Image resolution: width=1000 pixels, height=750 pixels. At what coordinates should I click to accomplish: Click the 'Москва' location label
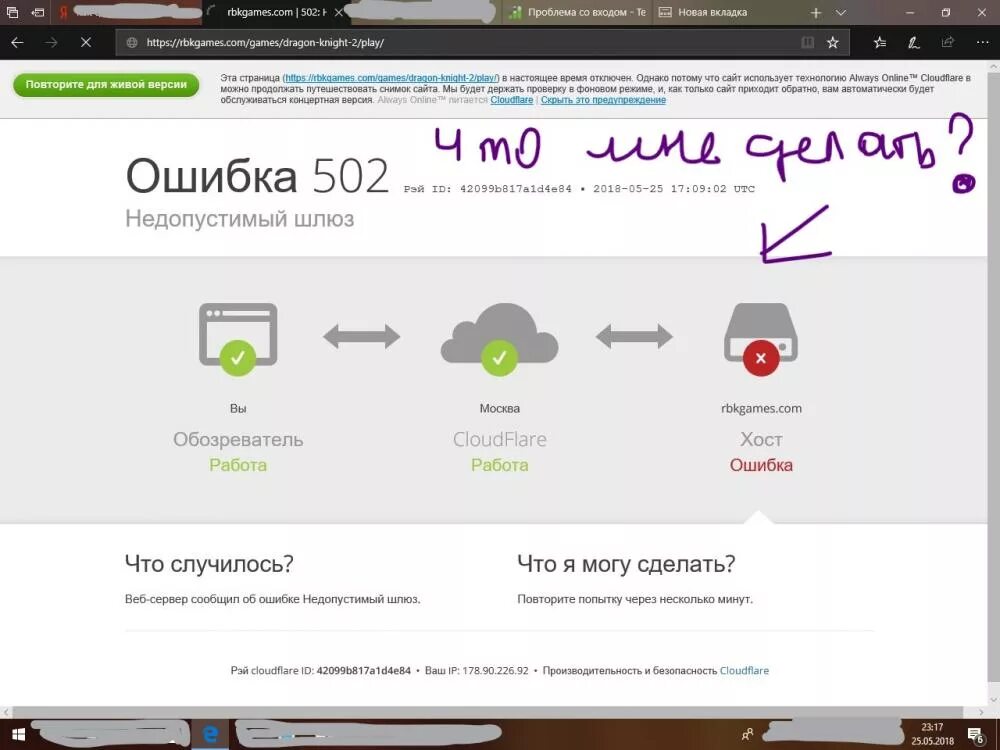(x=499, y=408)
